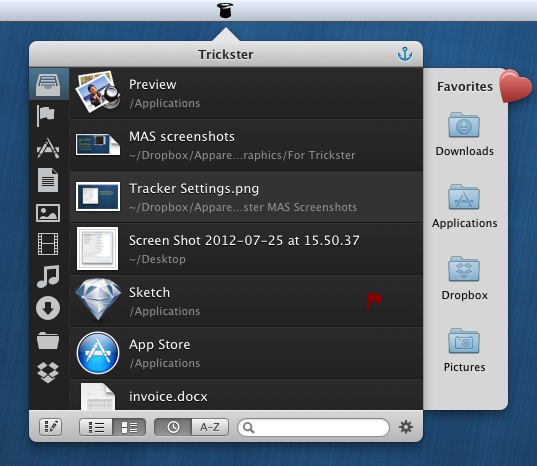The height and width of the screenshot is (466, 537).
Task: Click the App Store icon in list
Action: pos(98,353)
